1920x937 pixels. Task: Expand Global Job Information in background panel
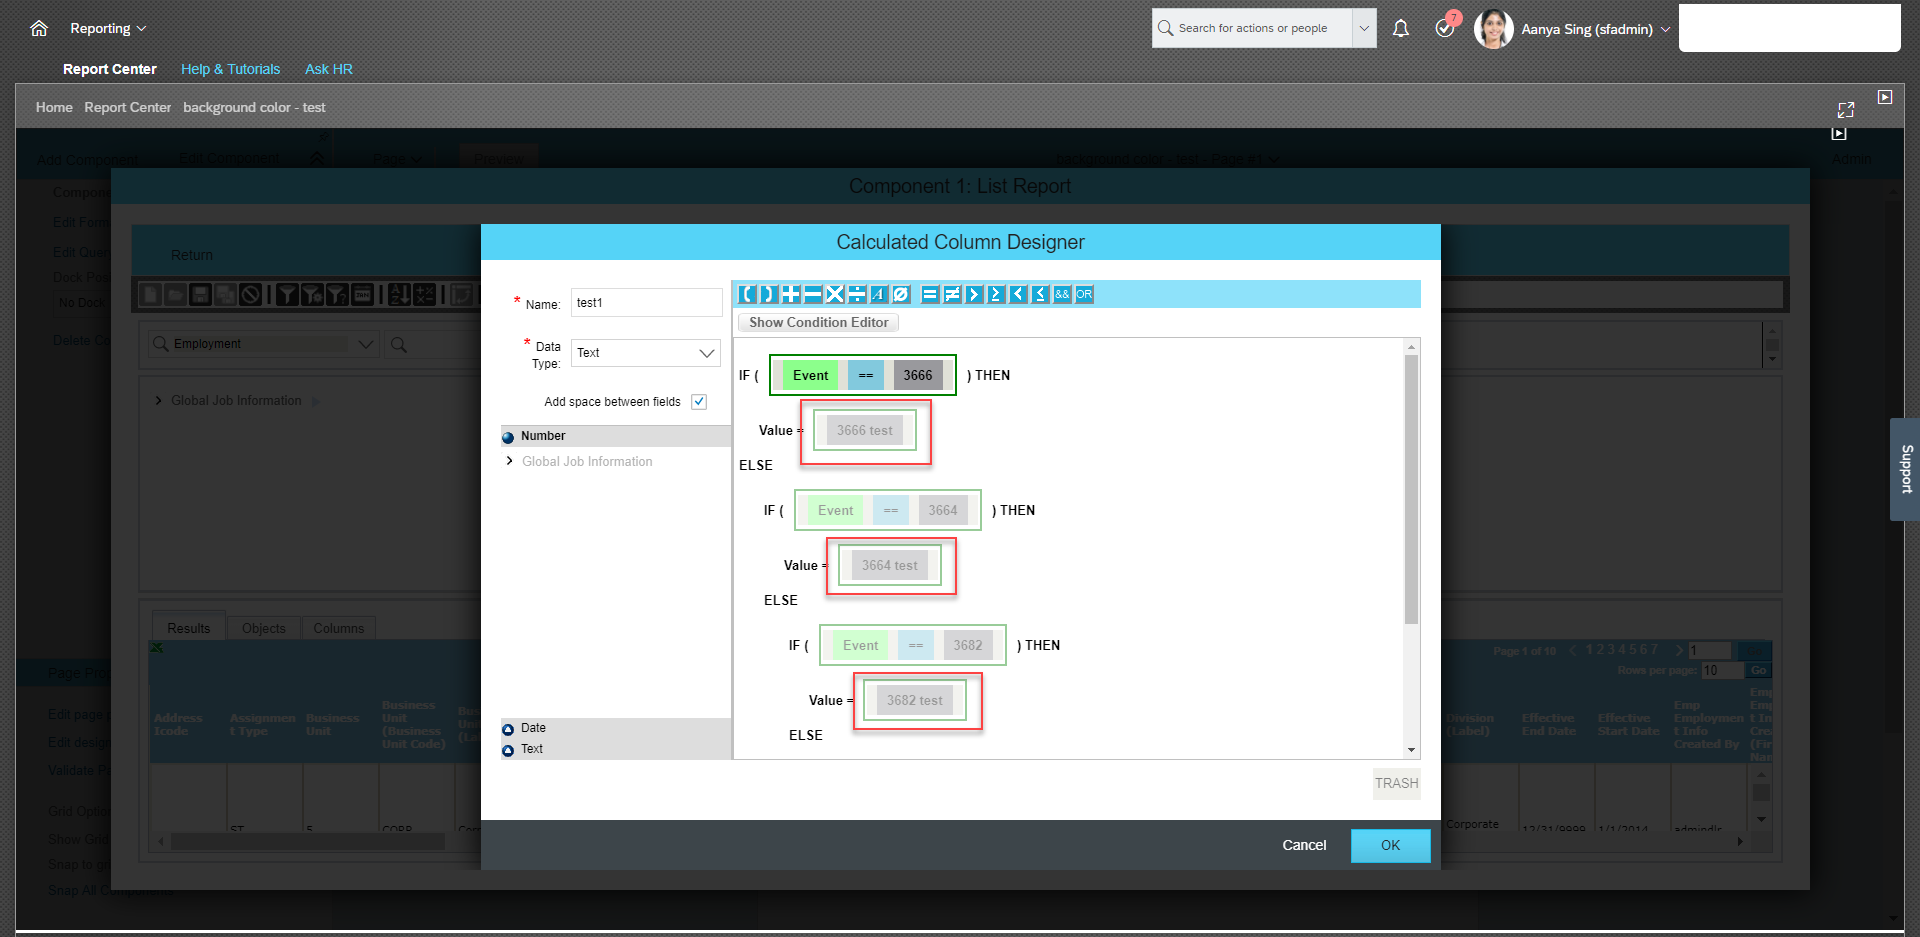click(x=158, y=401)
